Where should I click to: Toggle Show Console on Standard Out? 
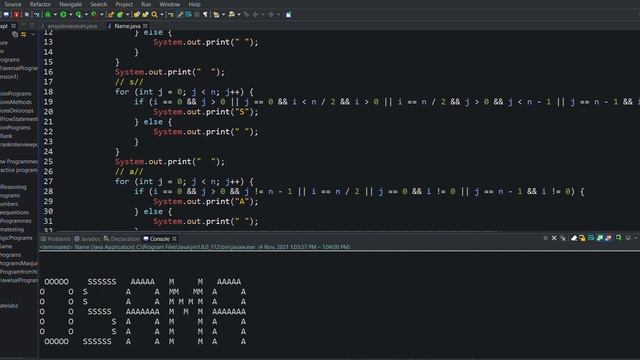(599, 238)
